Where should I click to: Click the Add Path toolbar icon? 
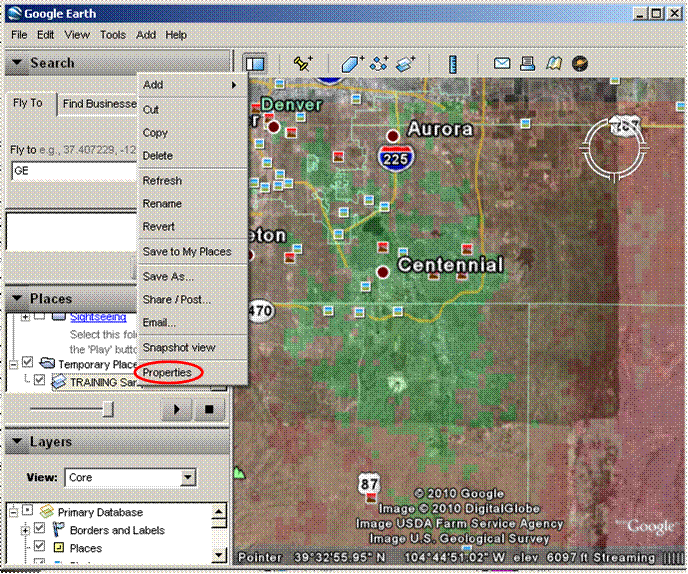pos(379,64)
